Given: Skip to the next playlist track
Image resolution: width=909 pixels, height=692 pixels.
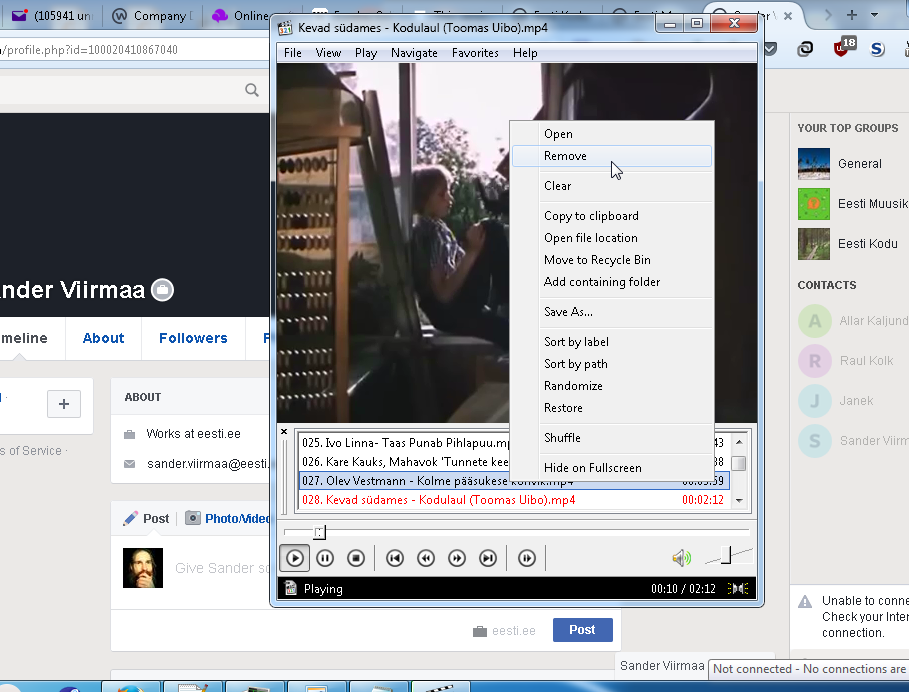Looking at the screenshot, I should click(x=488, y=558).
